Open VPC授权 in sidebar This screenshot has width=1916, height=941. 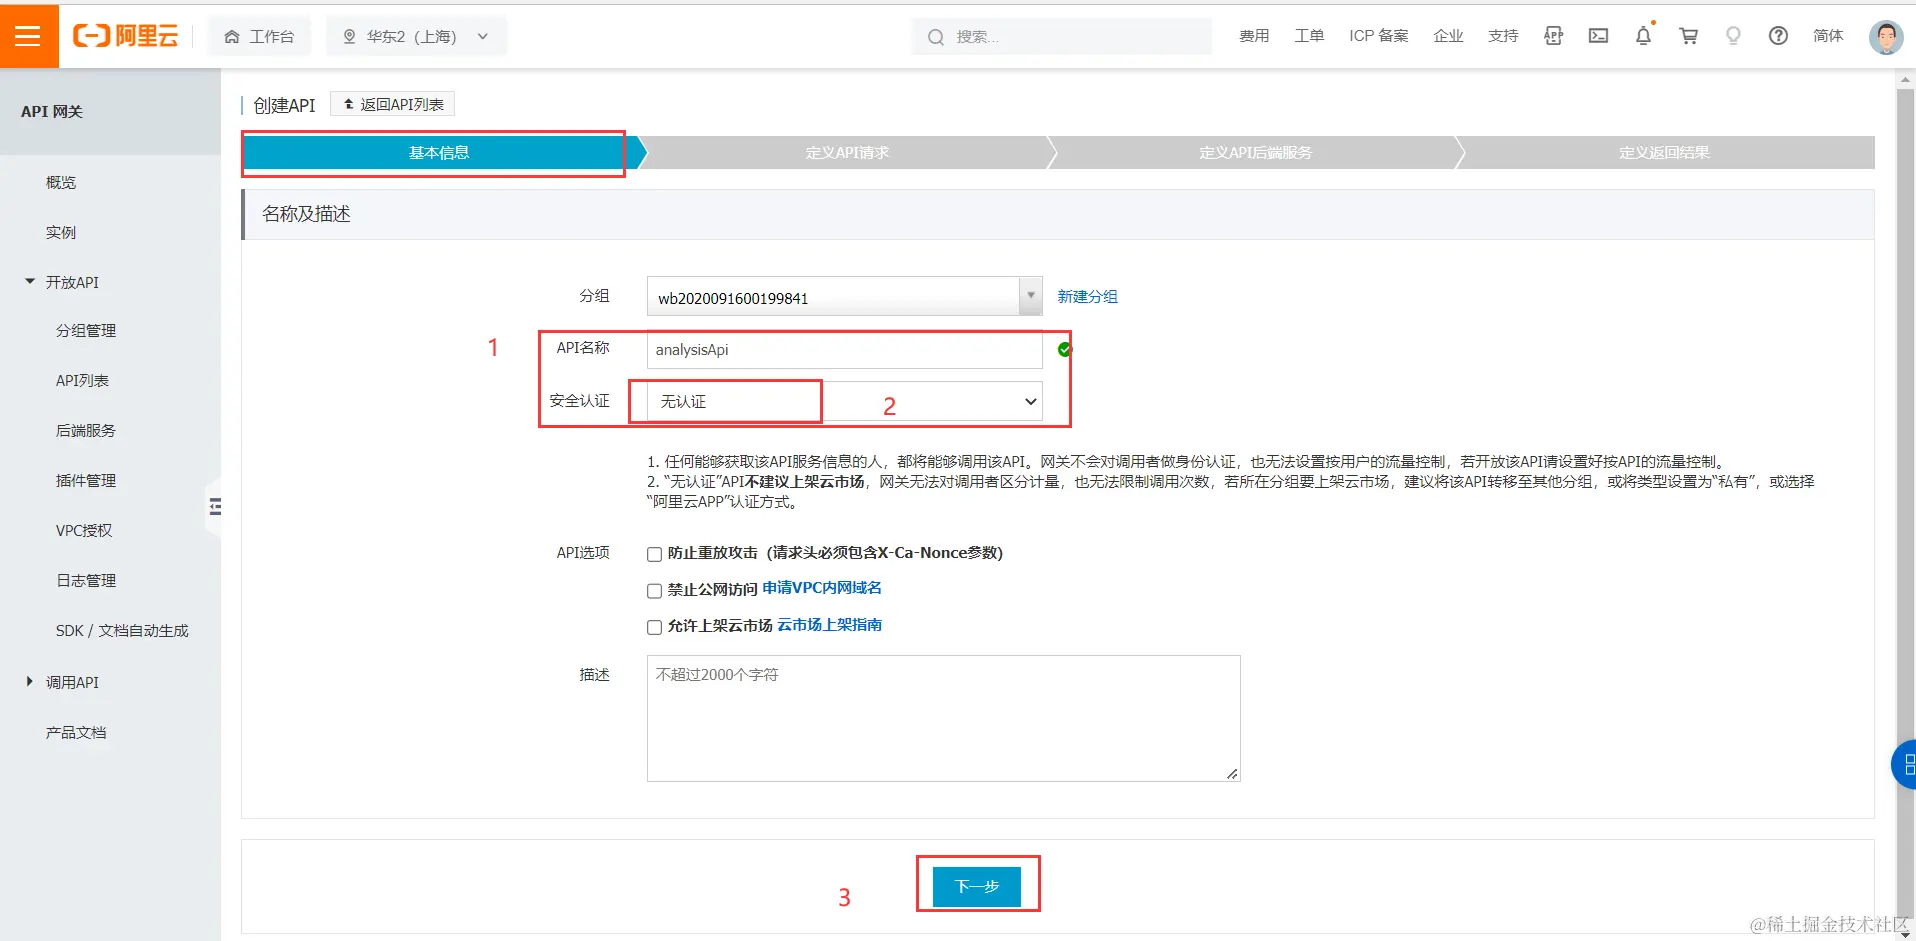point(84,530)
